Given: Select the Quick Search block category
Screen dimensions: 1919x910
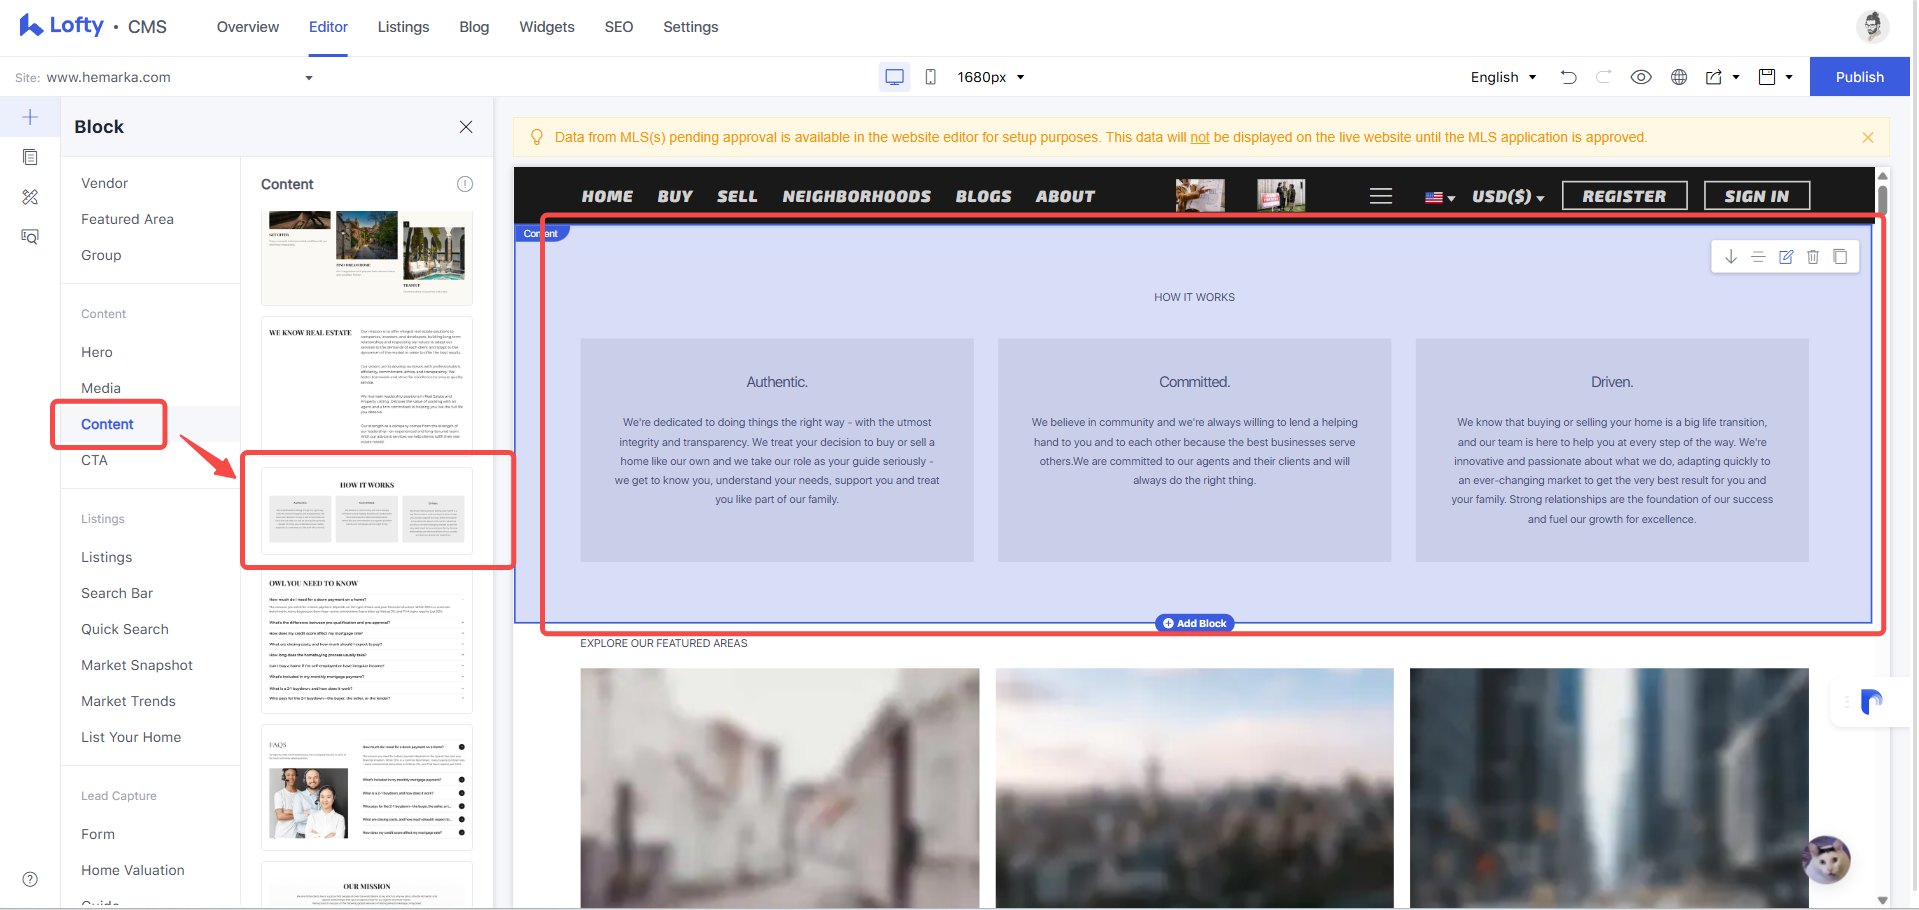Looking at the screenshot, I should point(125,629).
